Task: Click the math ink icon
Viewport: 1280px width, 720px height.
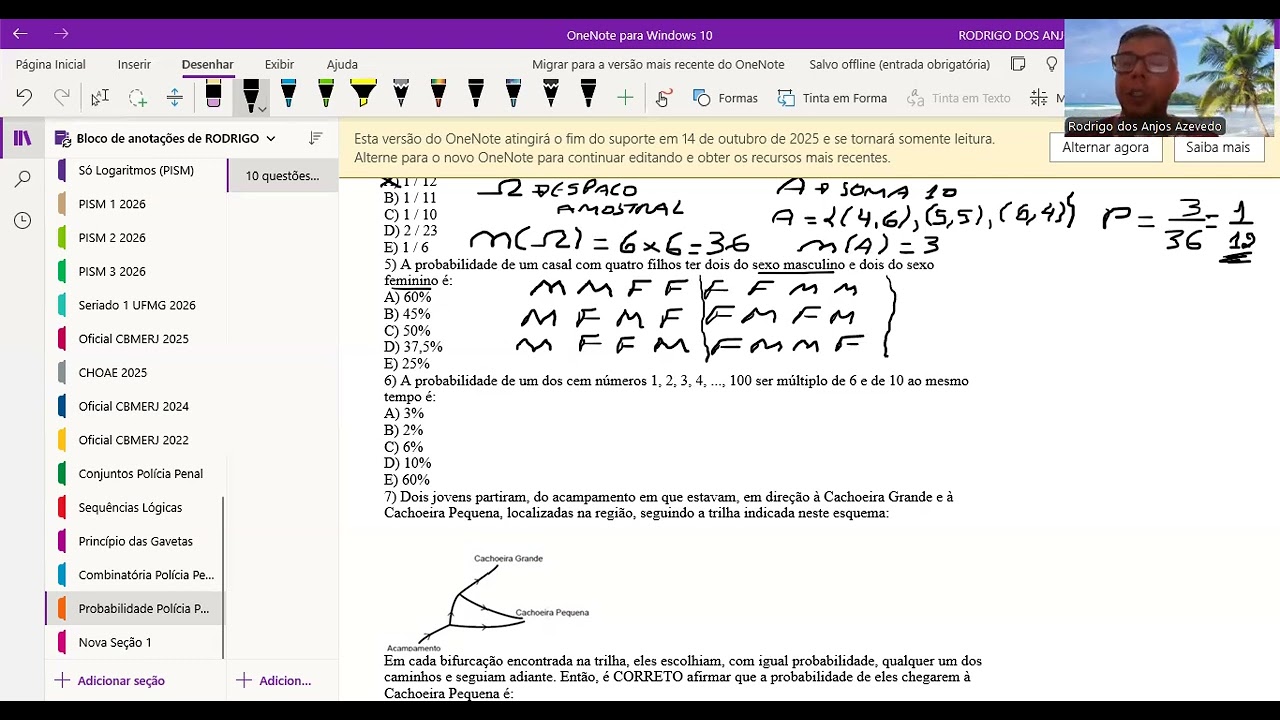Action: [1039, 98]
